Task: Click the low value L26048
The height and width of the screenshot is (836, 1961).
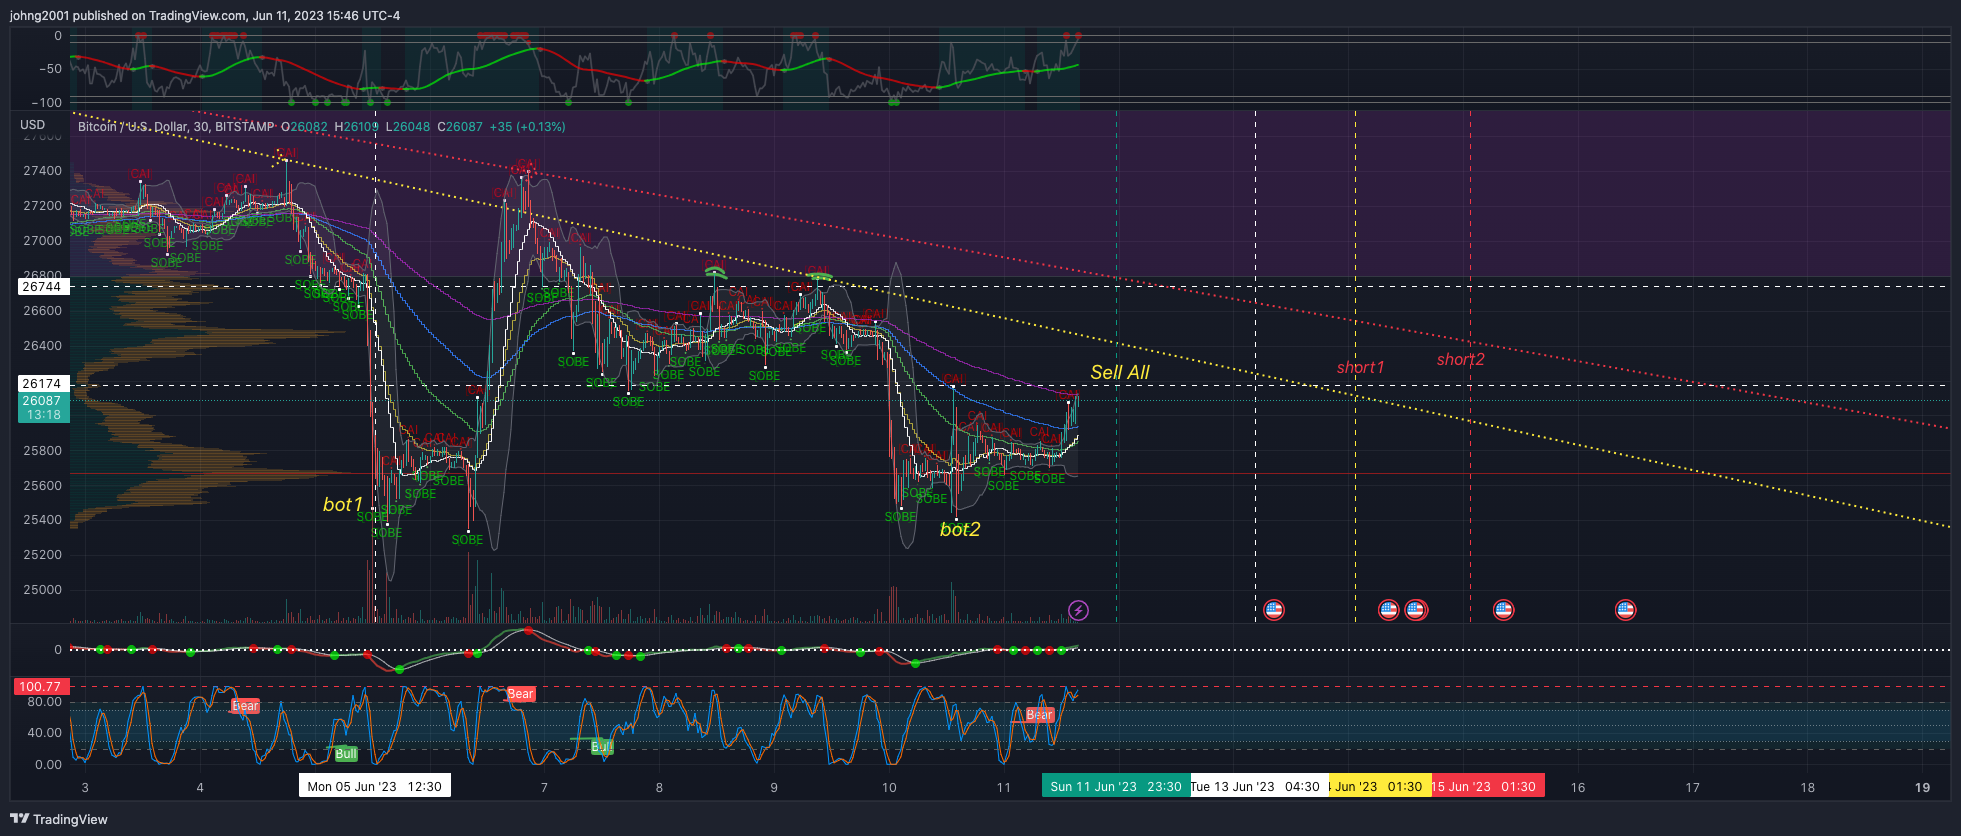Action: pos(409,127)
